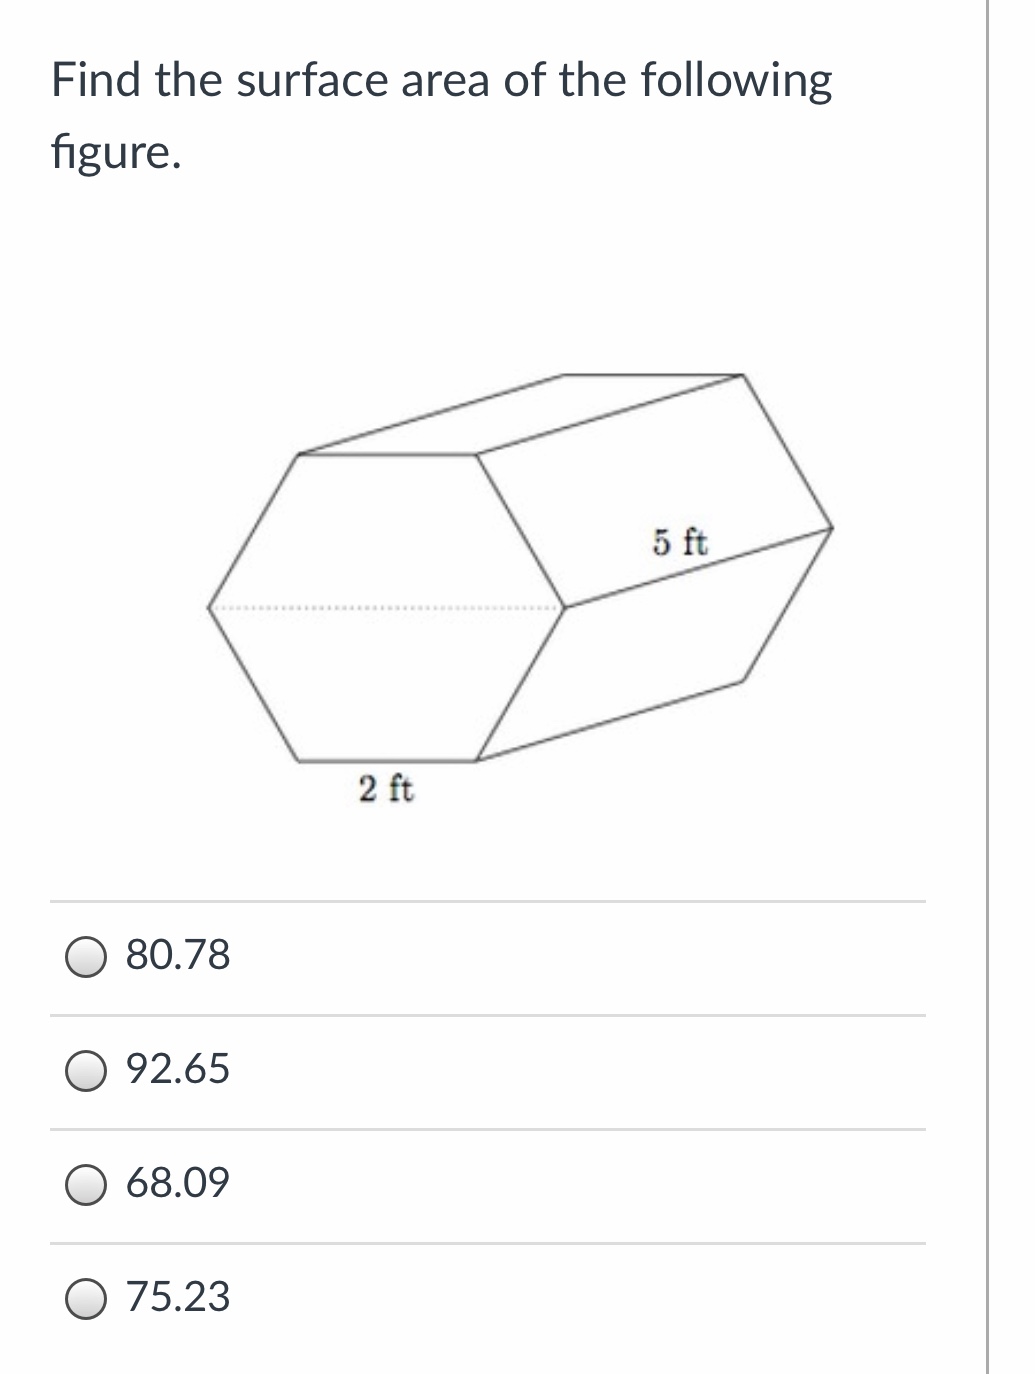Screen dimensions: 1035x1374
Task: Click the word "figure." in the question
Action: pos(116,153)
